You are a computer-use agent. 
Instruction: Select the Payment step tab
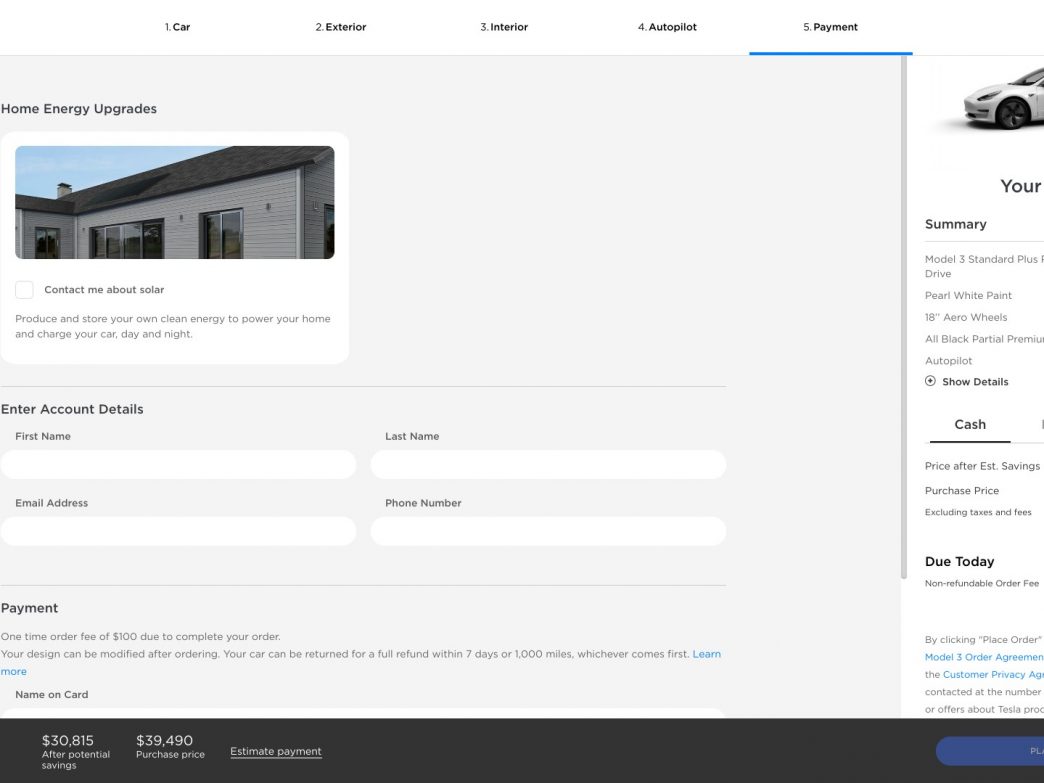830,27
